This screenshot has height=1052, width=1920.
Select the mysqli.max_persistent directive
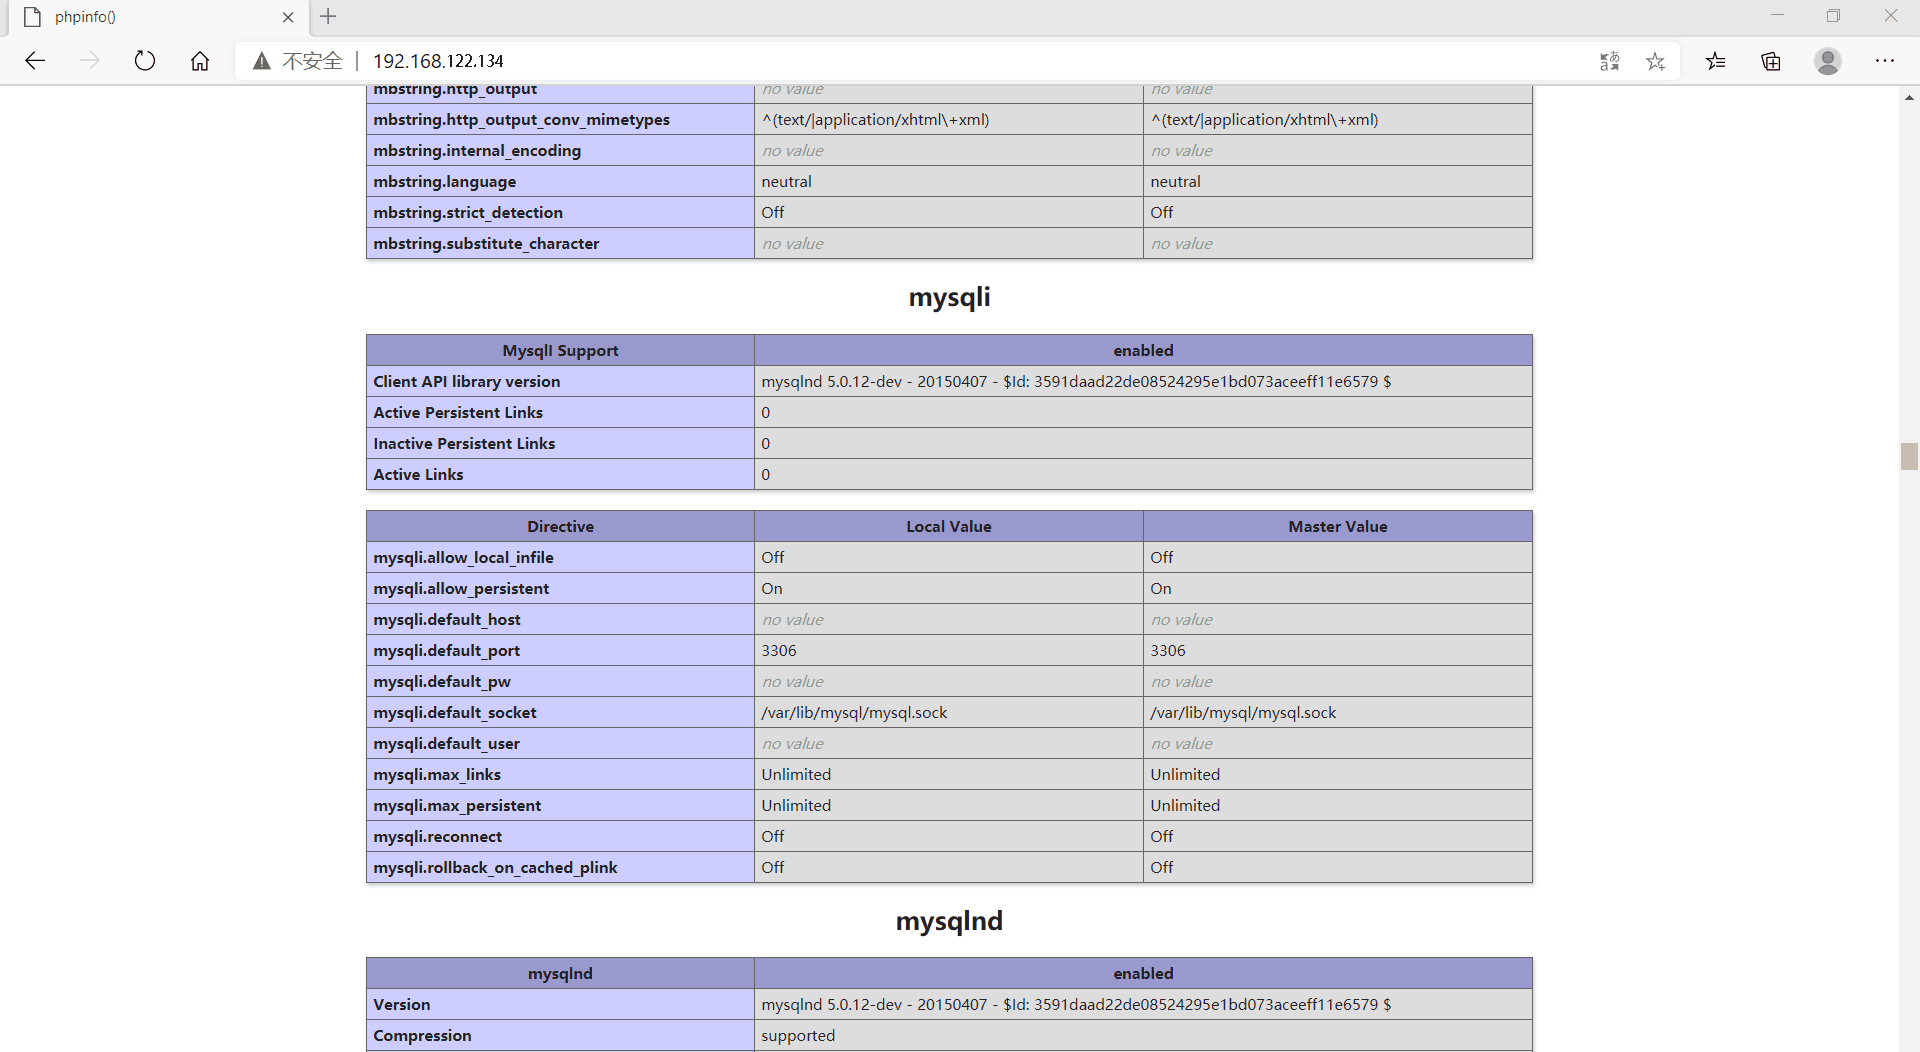point(457,805)
